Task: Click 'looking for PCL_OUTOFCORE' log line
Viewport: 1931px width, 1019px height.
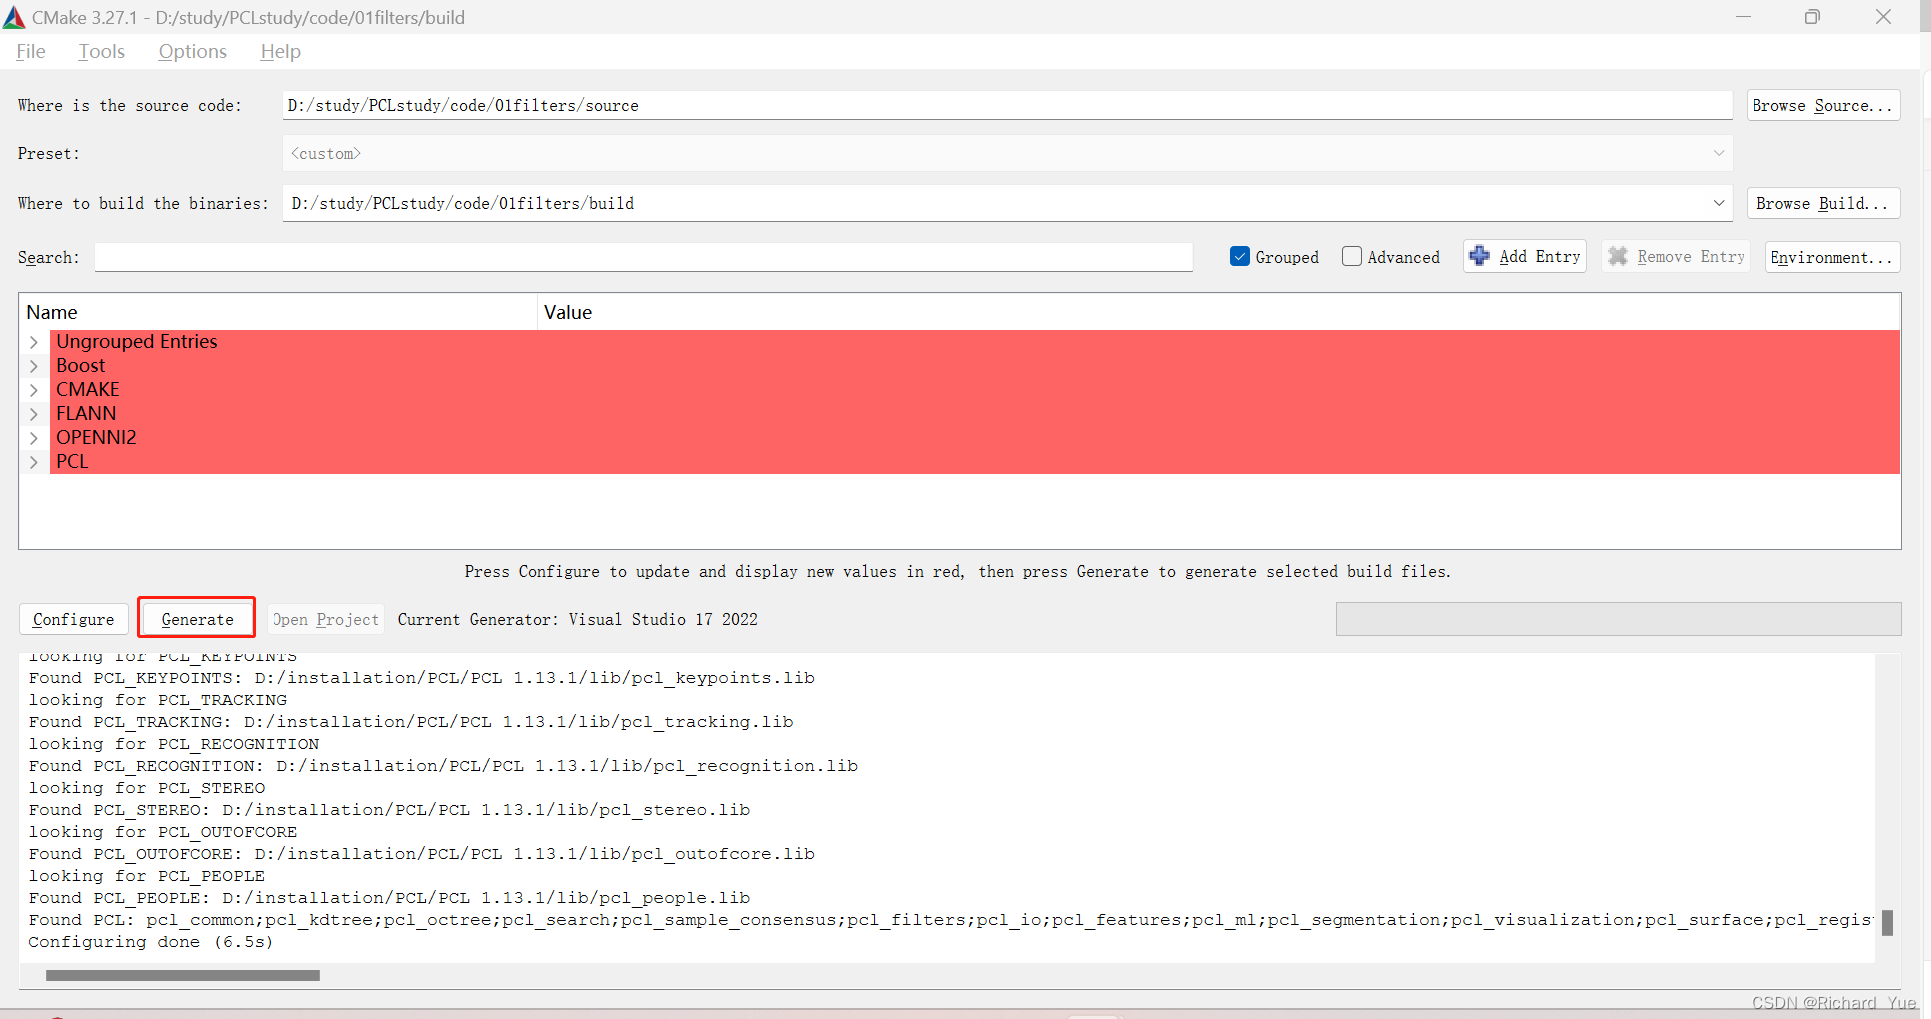Action: (x=163, y=832)
